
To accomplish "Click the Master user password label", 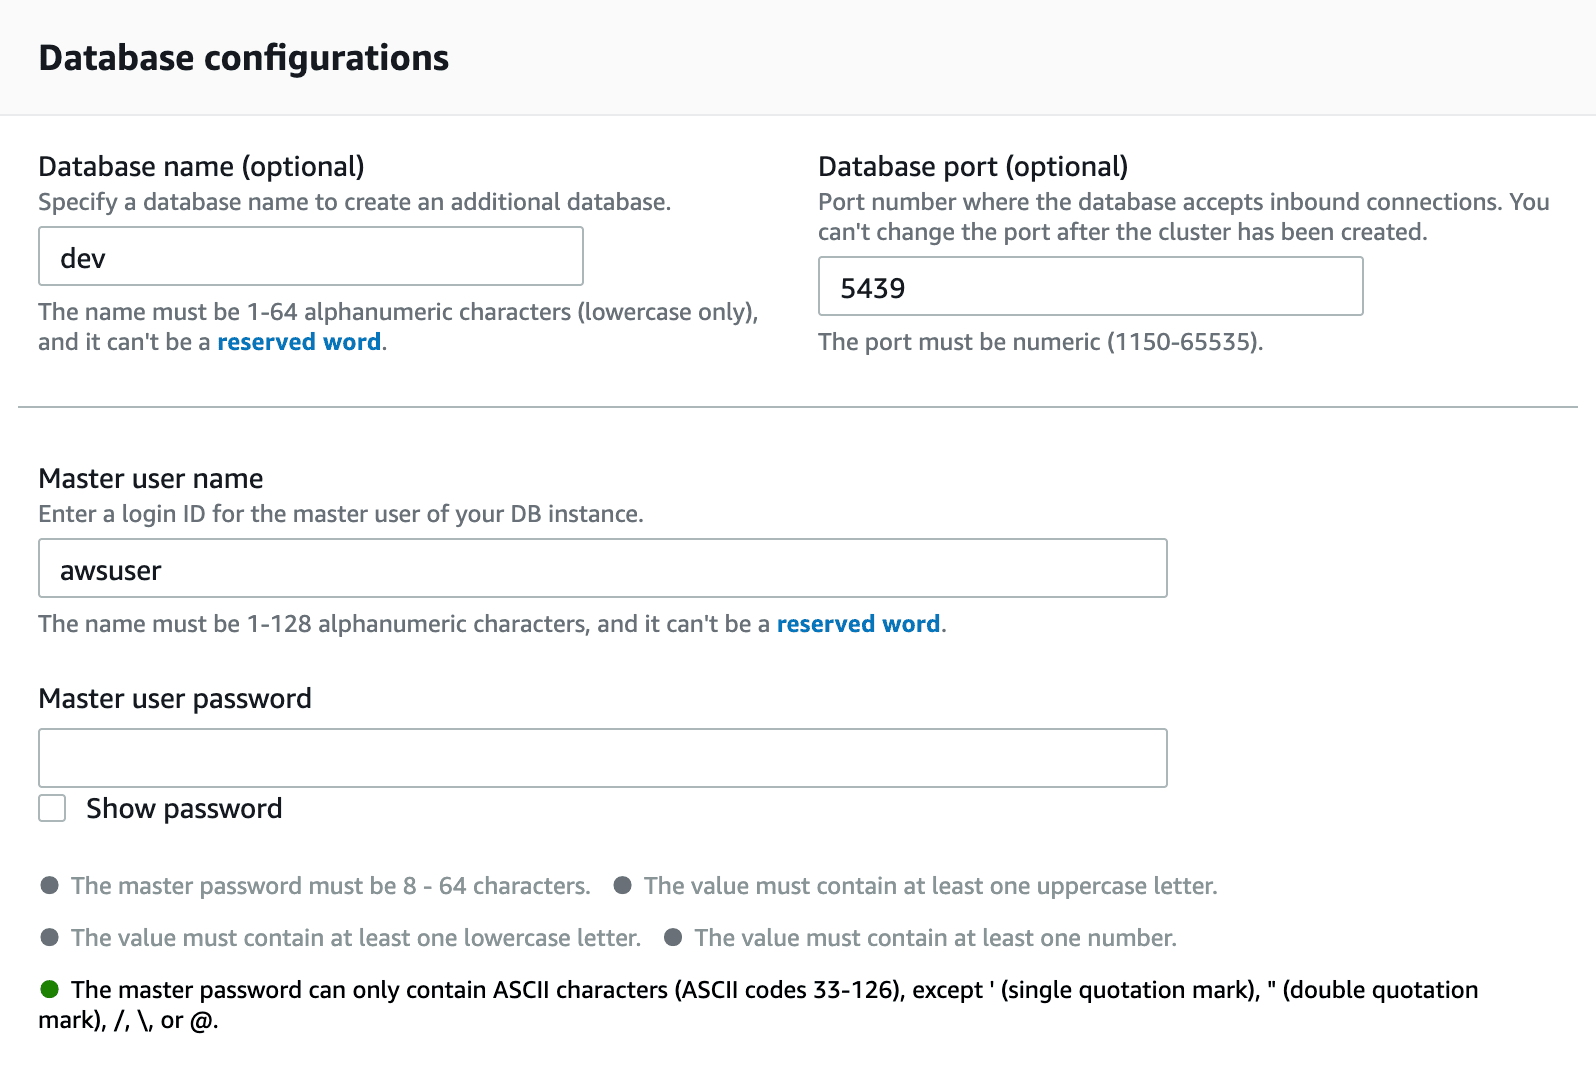I will click(x=175, y=698).
